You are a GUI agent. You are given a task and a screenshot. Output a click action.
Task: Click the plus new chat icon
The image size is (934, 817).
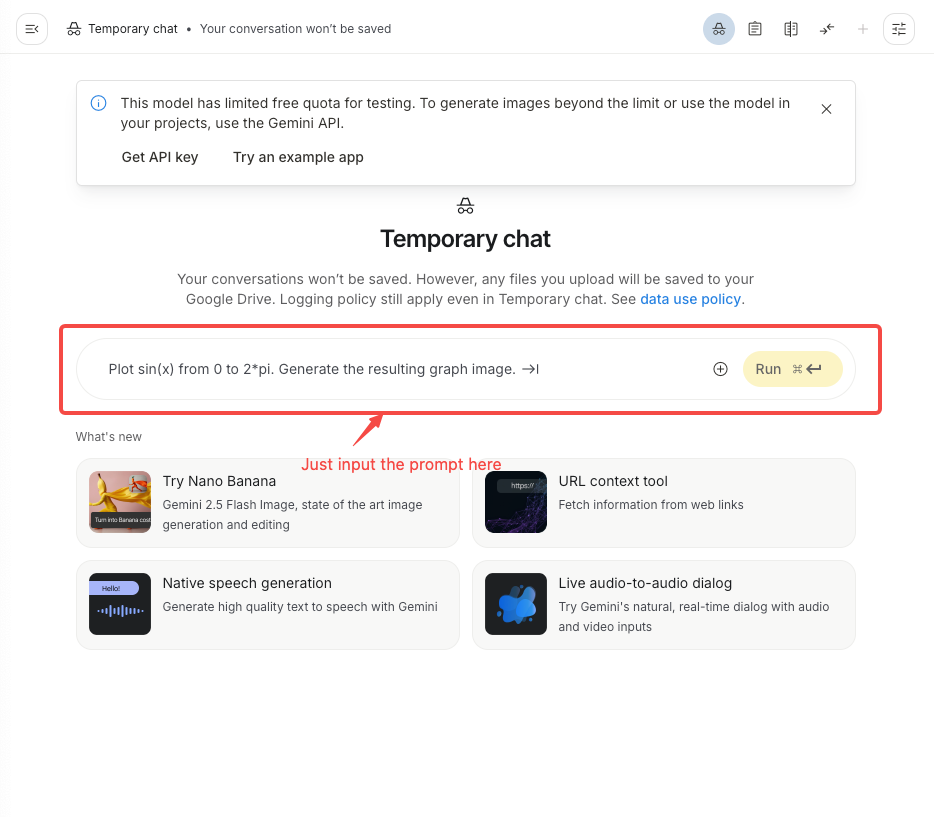point(863,29)
